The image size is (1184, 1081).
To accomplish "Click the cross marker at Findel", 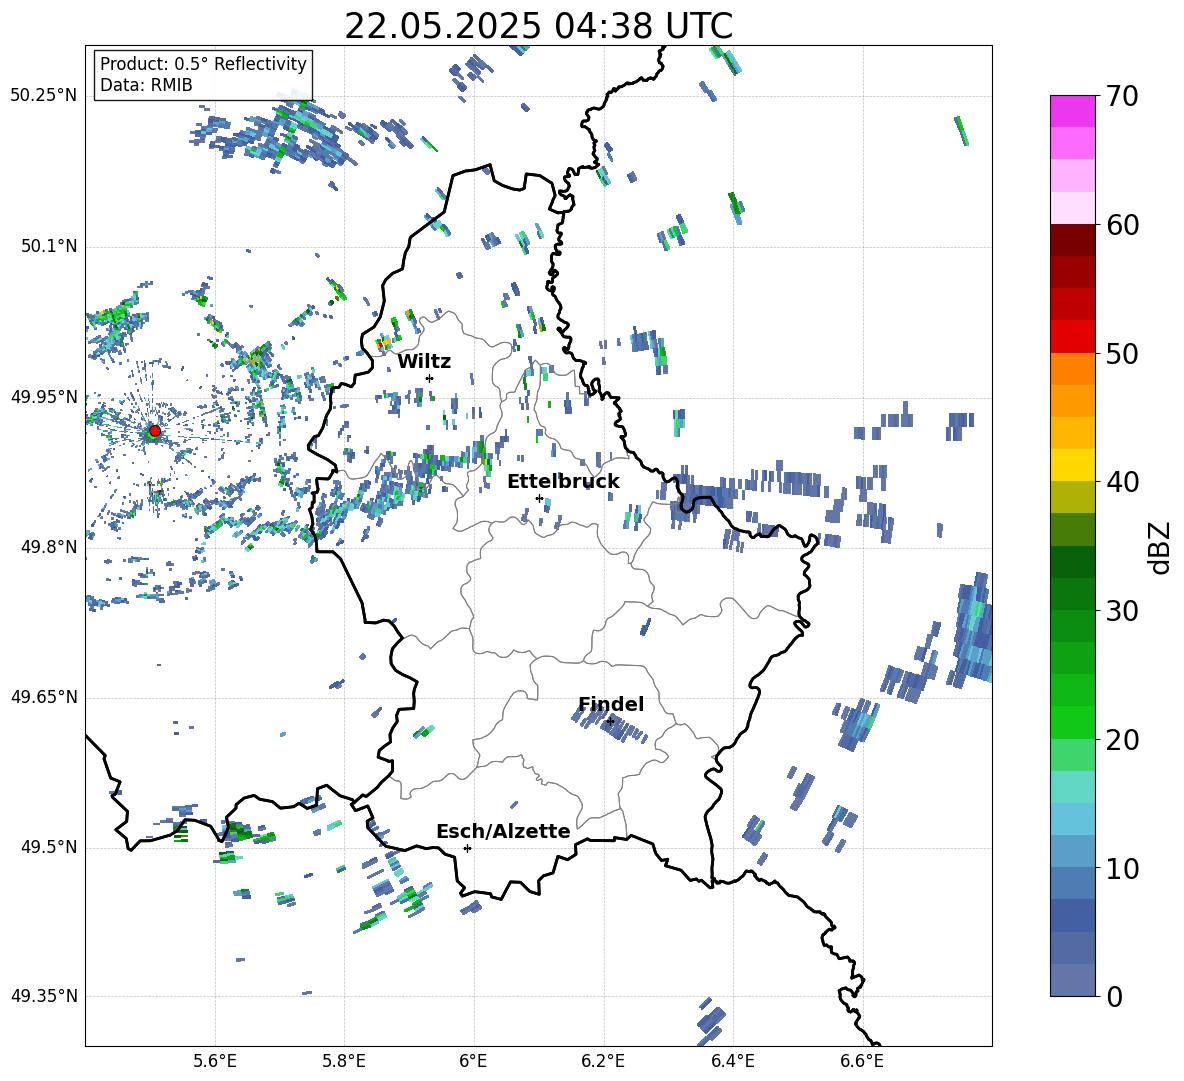I will click(610, 722).
